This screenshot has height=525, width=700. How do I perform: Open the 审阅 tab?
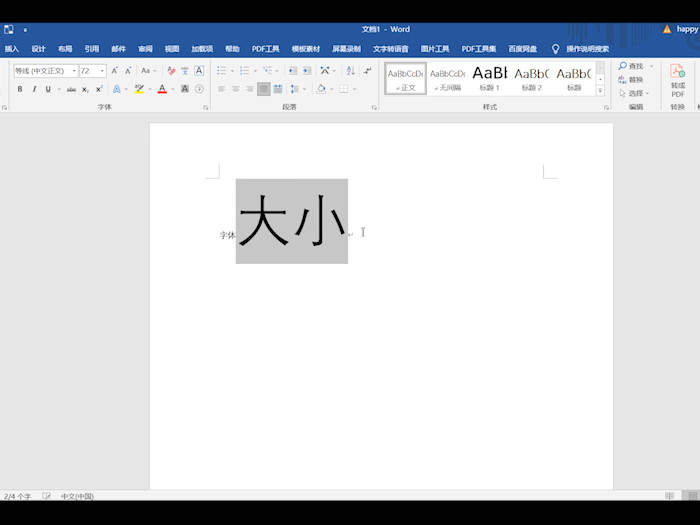[145, 49]
